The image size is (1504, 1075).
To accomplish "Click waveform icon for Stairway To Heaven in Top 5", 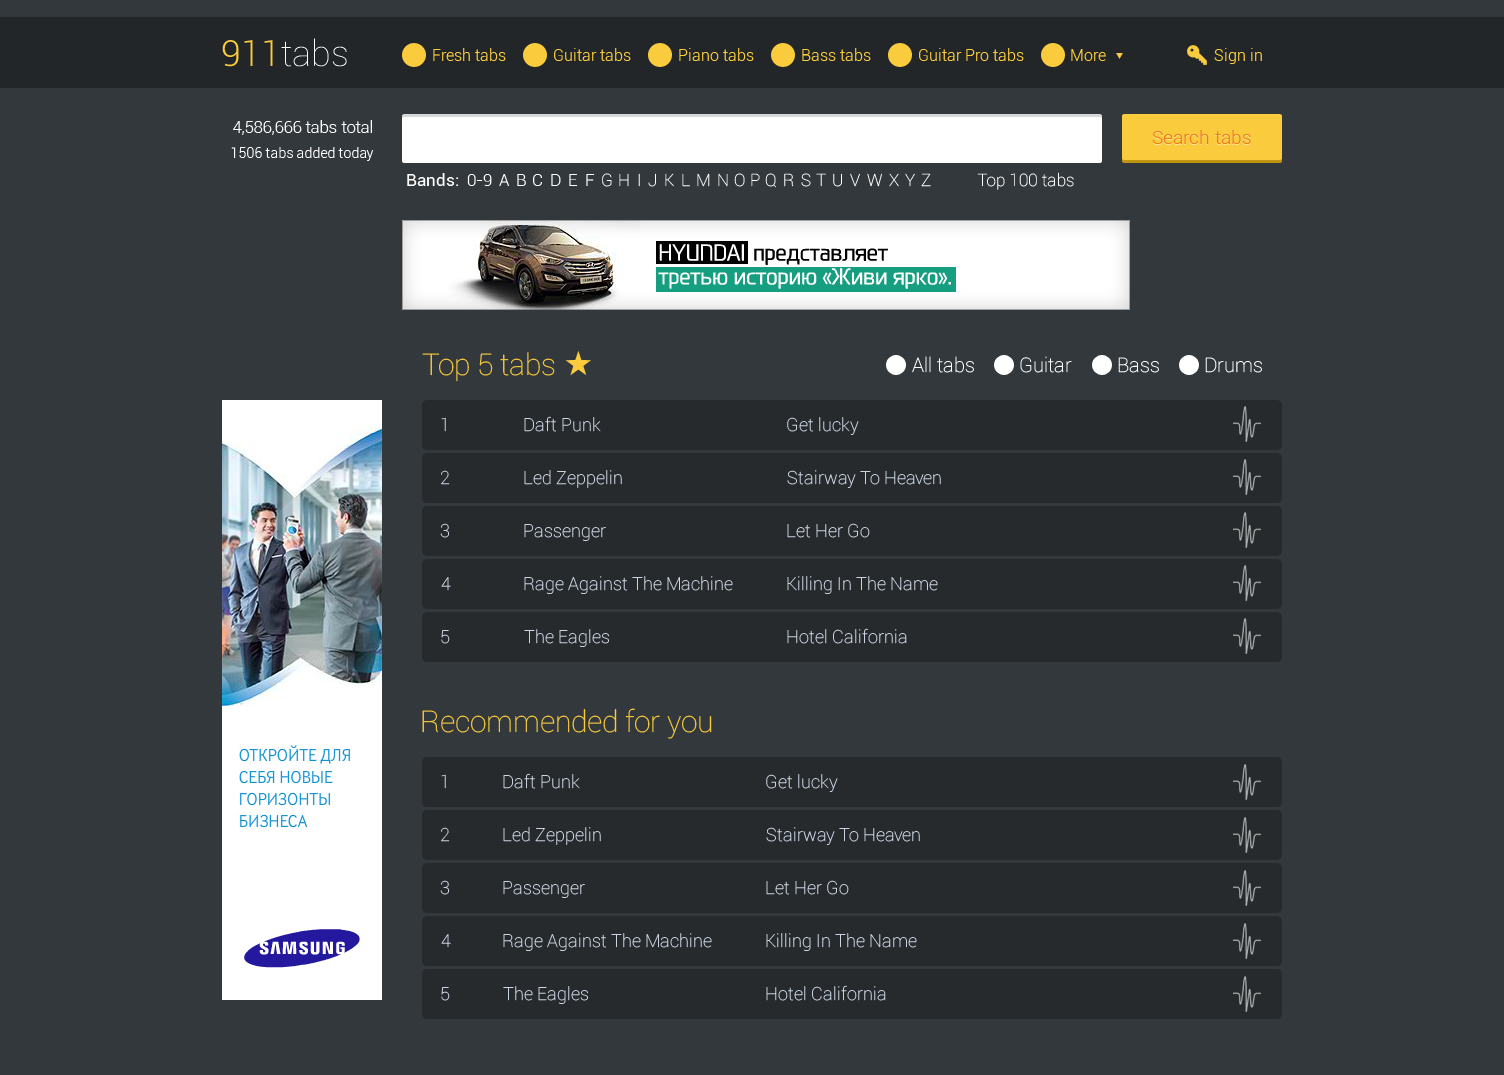I will pos(1246,478).
